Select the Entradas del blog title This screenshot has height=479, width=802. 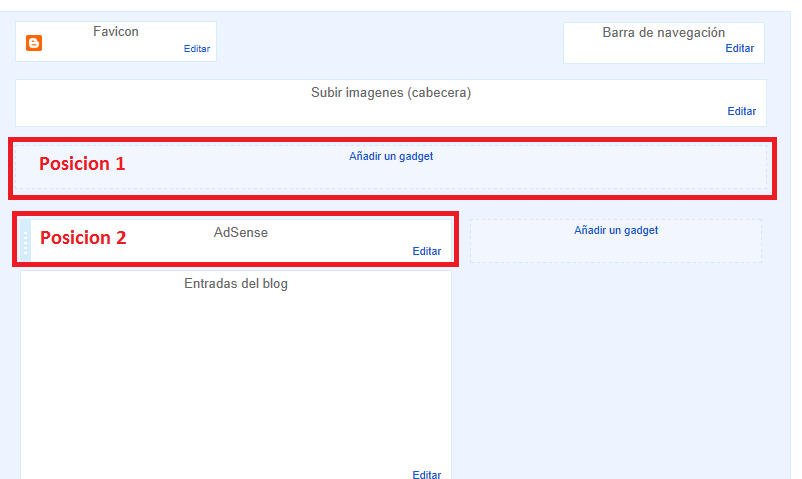[236, 284]
